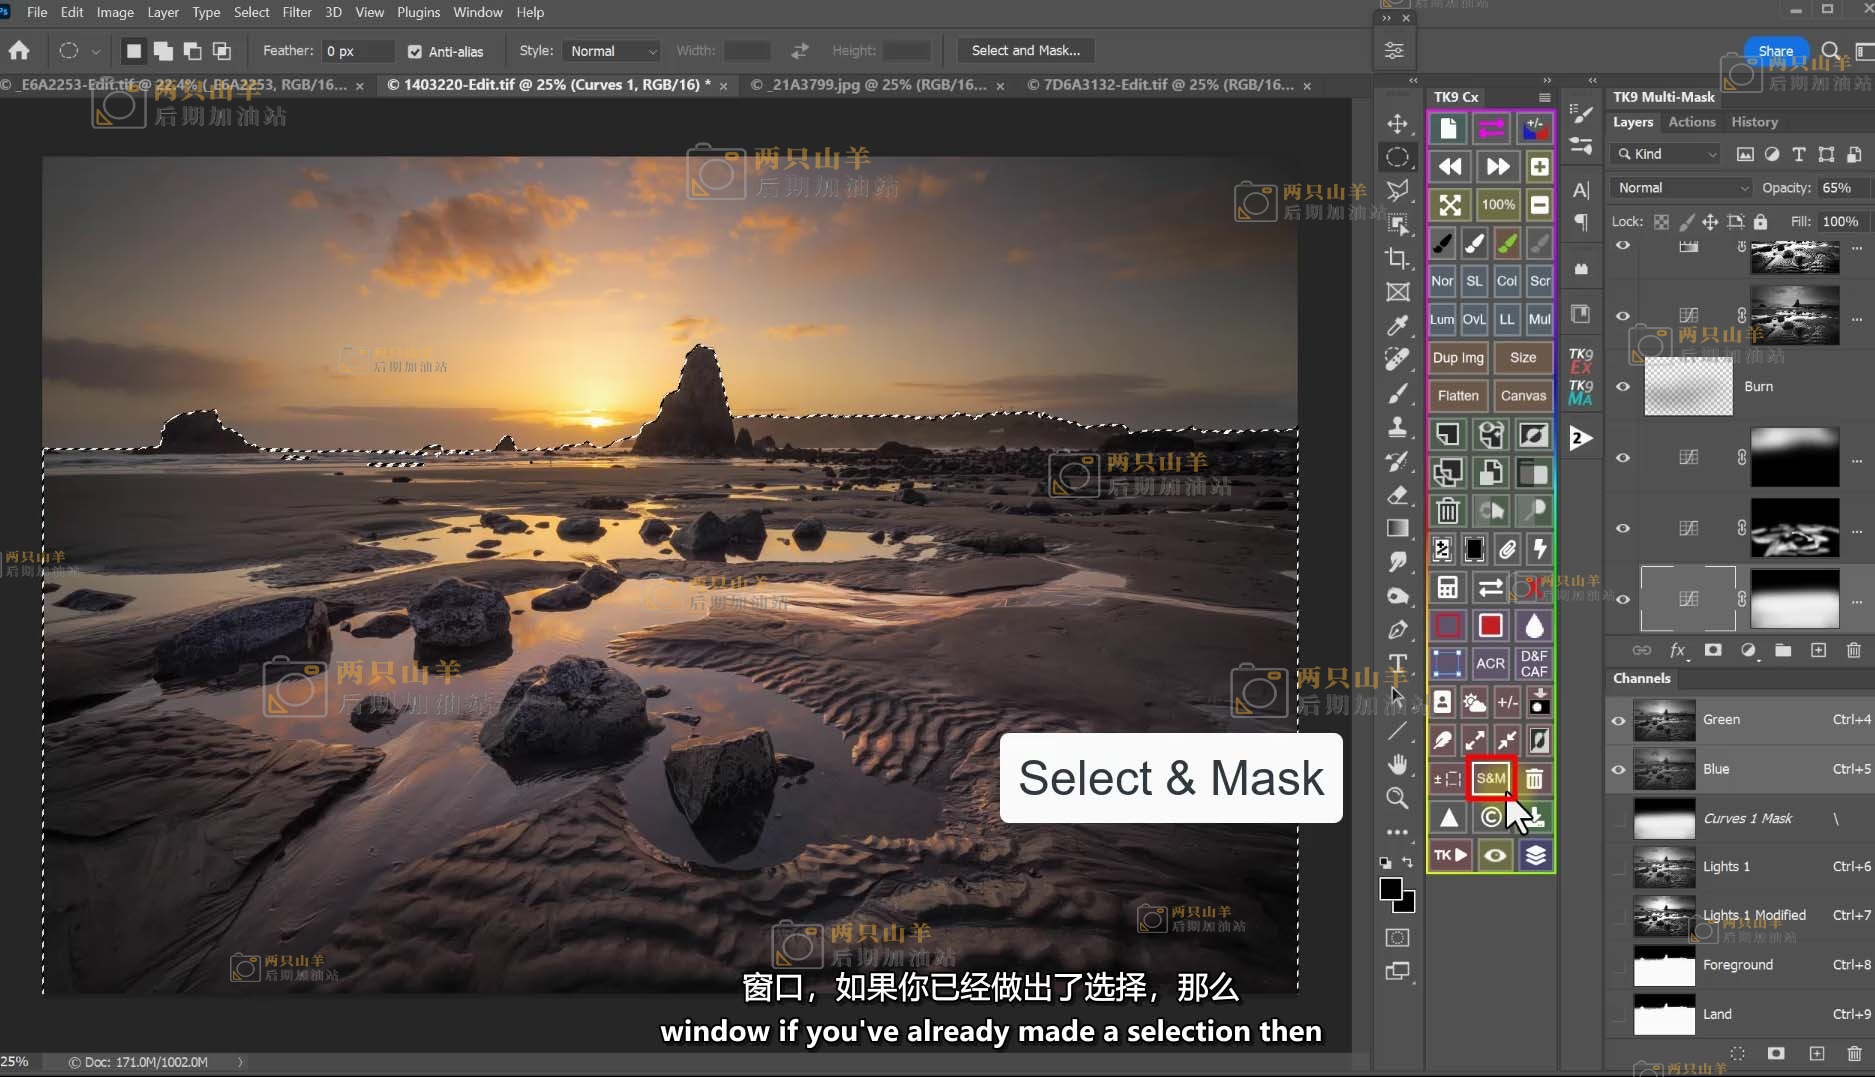Select the Move tool

point(1397,123)
